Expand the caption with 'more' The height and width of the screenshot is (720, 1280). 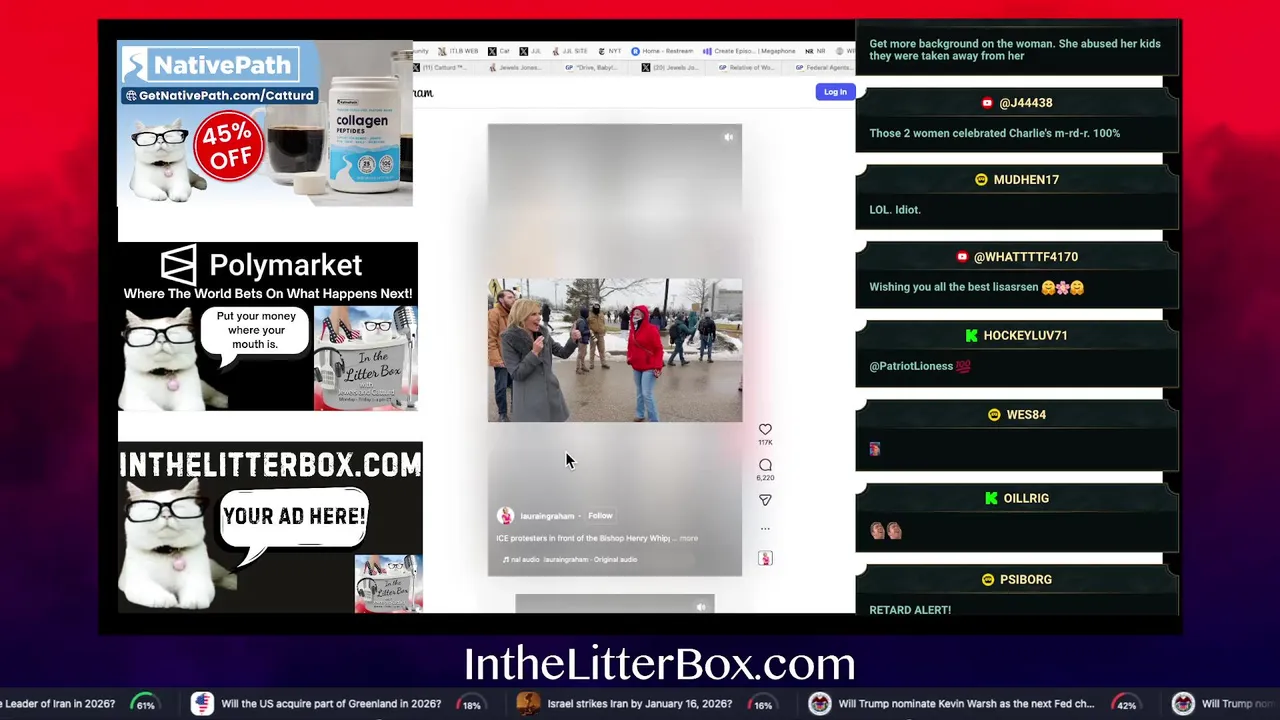[689, 538]
